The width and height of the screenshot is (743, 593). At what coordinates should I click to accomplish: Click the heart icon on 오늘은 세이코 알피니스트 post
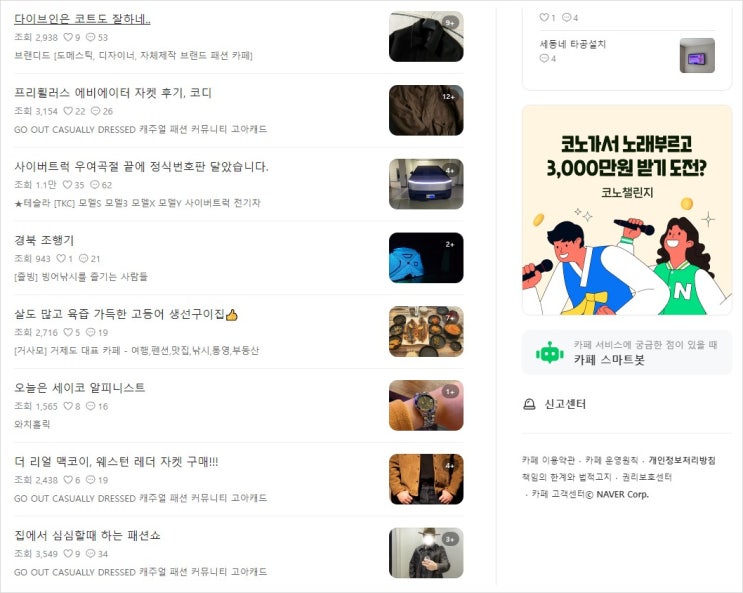coord(68,406)
